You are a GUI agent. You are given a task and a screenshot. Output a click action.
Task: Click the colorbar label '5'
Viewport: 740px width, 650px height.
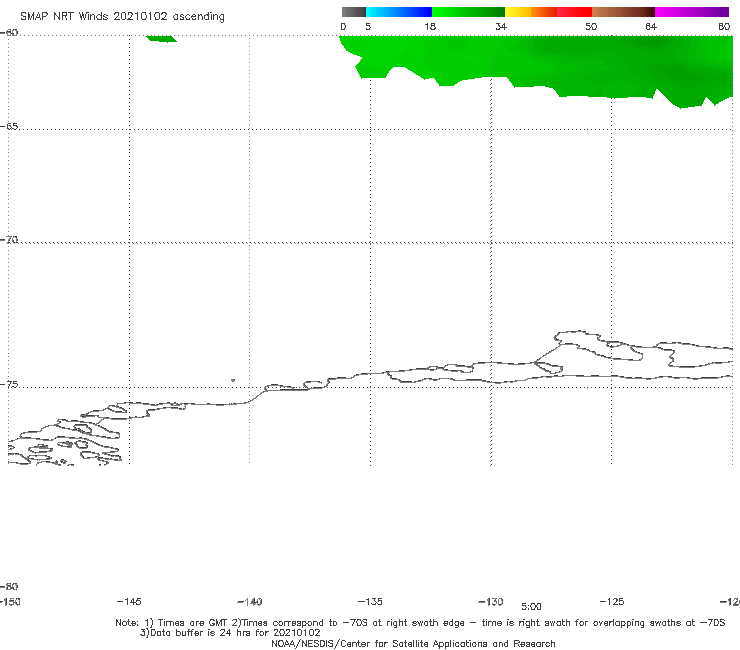368,26
